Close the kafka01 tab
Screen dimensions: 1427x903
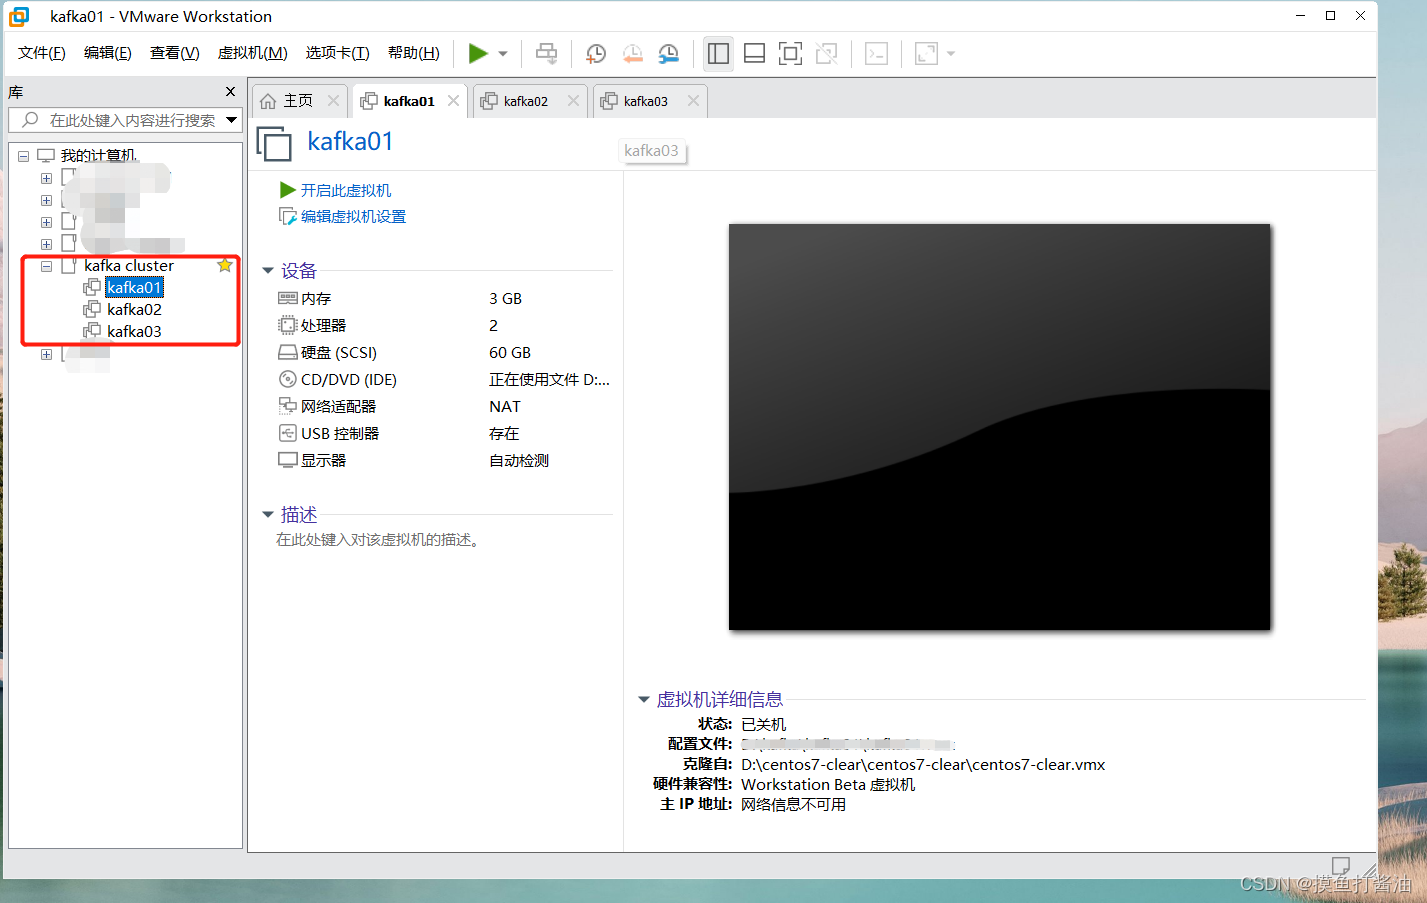[453, 101]
